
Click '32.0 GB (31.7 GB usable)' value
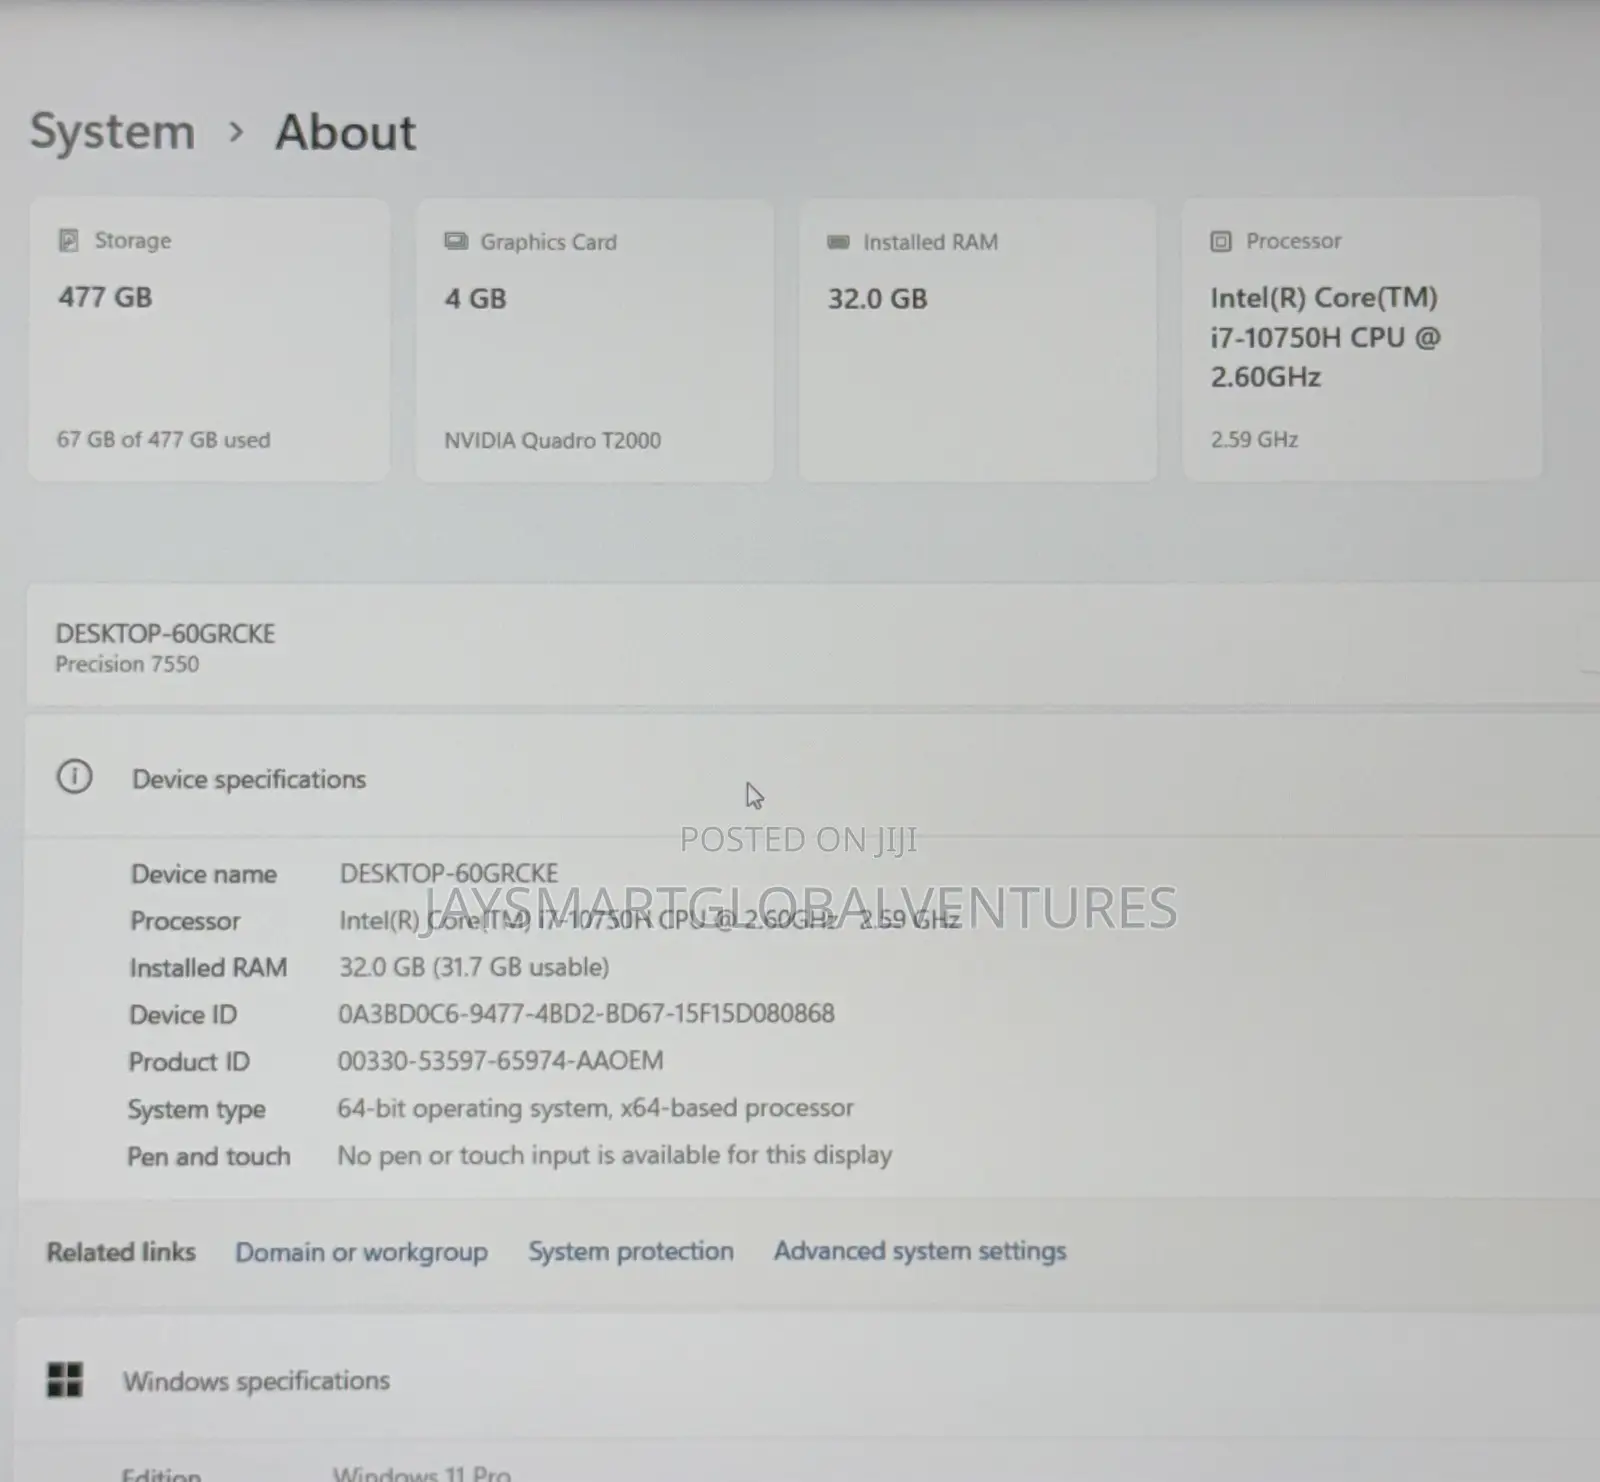(x=474, y=967)
